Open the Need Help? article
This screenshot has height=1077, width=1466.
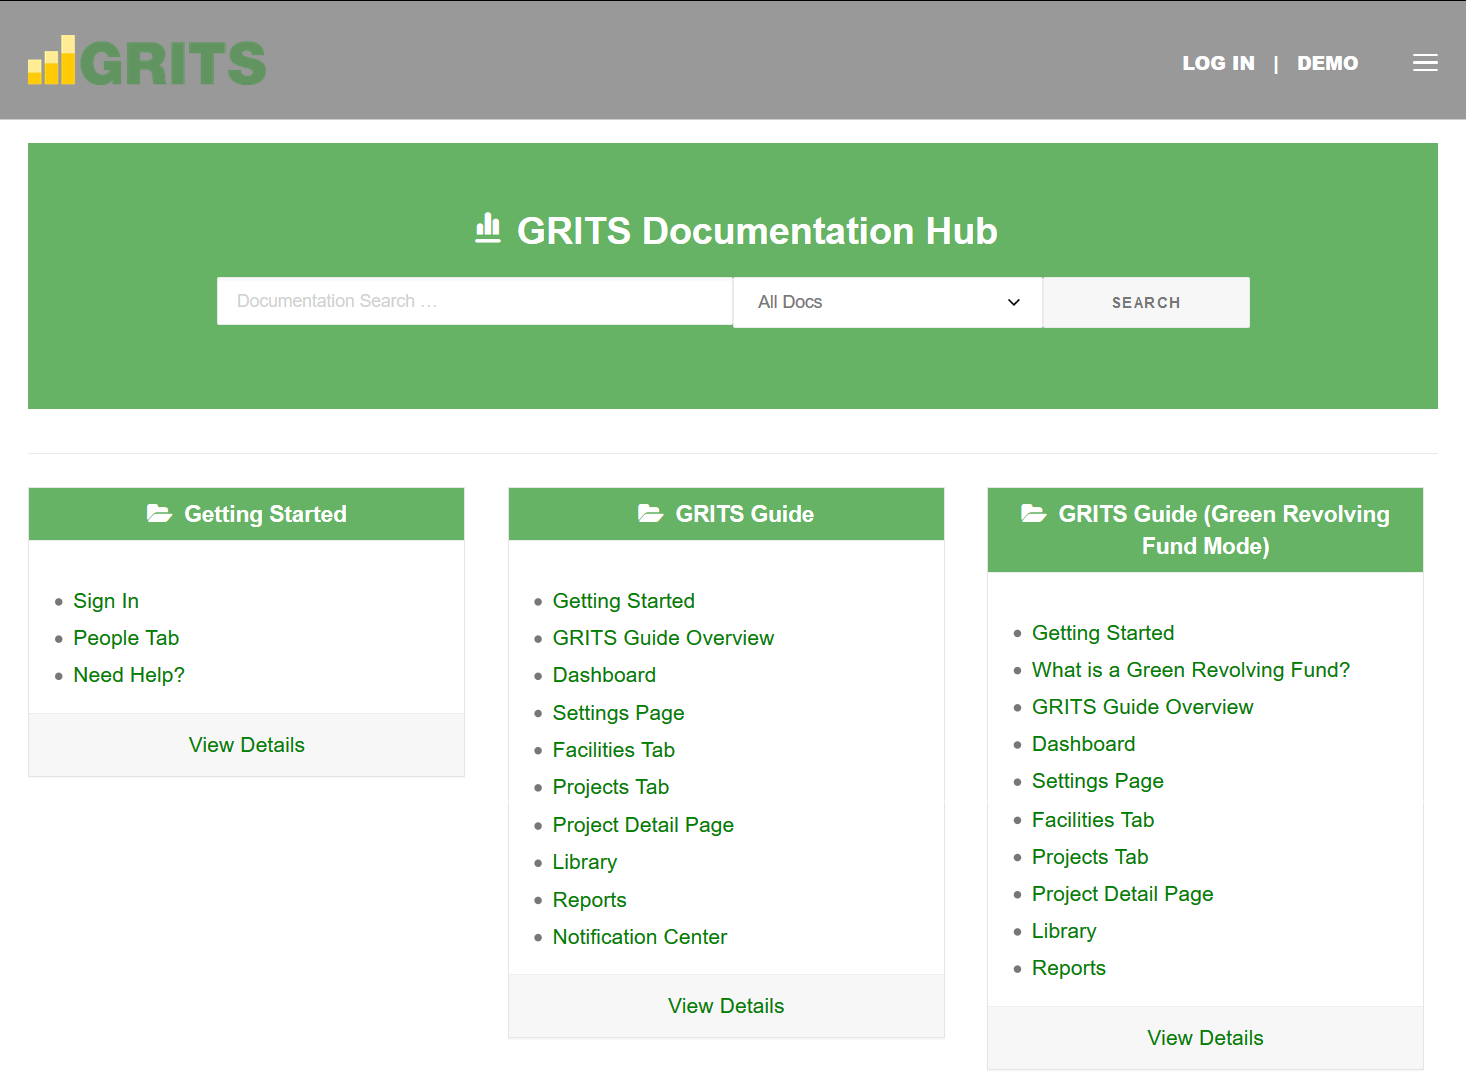pyautogui.click(x=129, y=675)
